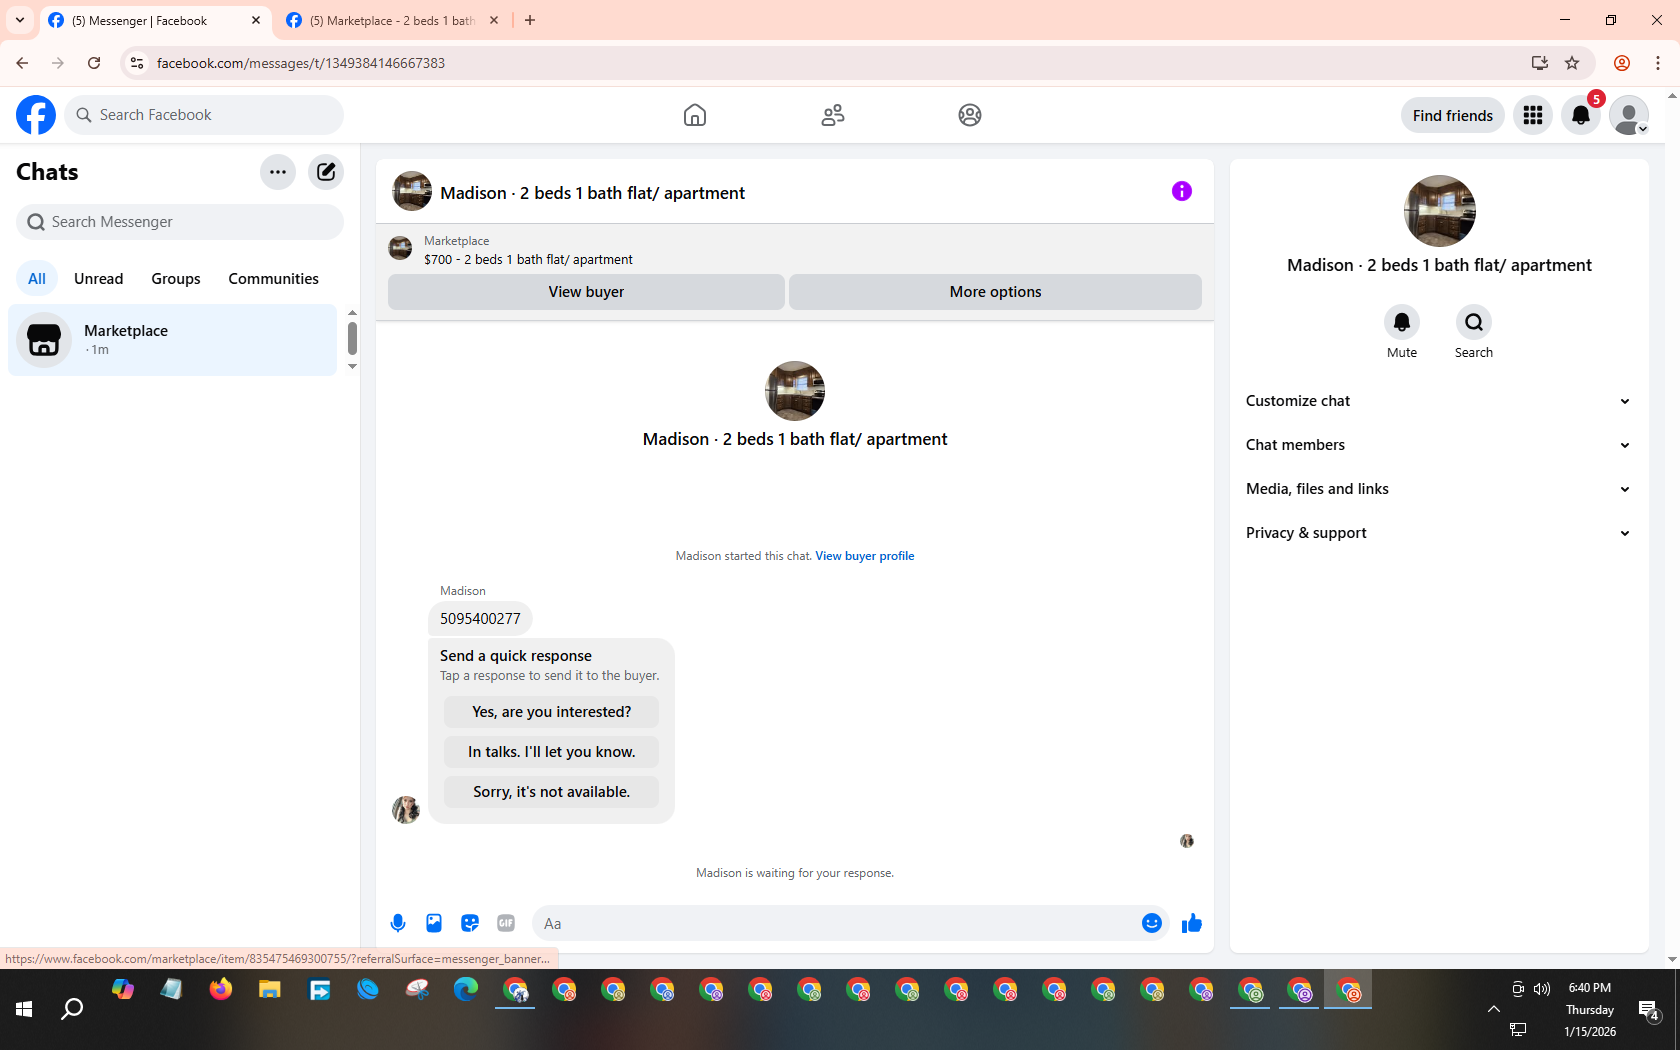Screen dimensions: 1680x1050
Task: Close the Marketplace browser tab
Action: pyautogui.click(x=494, y=20)
